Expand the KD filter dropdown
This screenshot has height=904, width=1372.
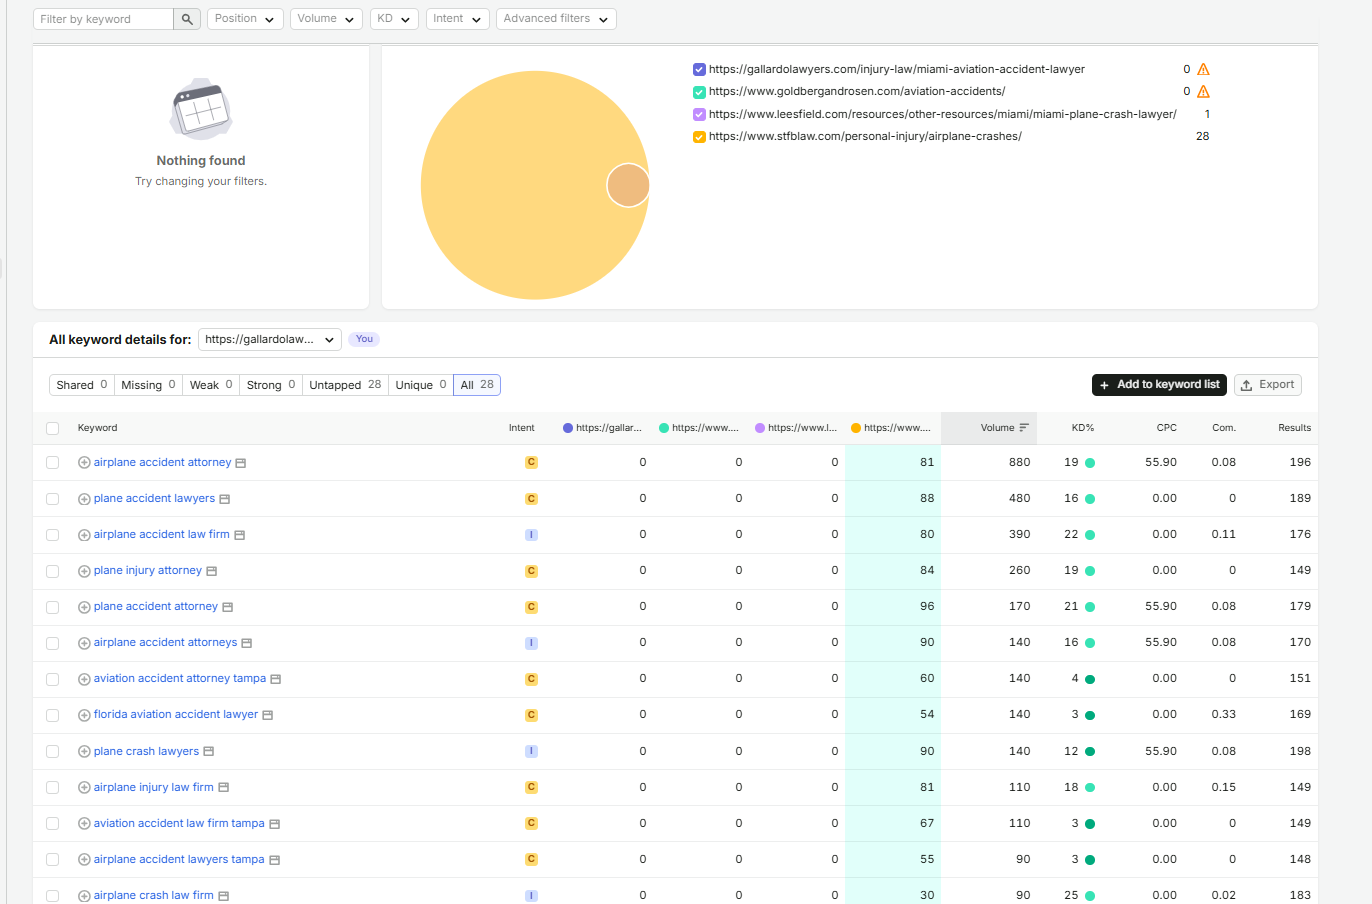pyautogui.click(x=394, y=19)
